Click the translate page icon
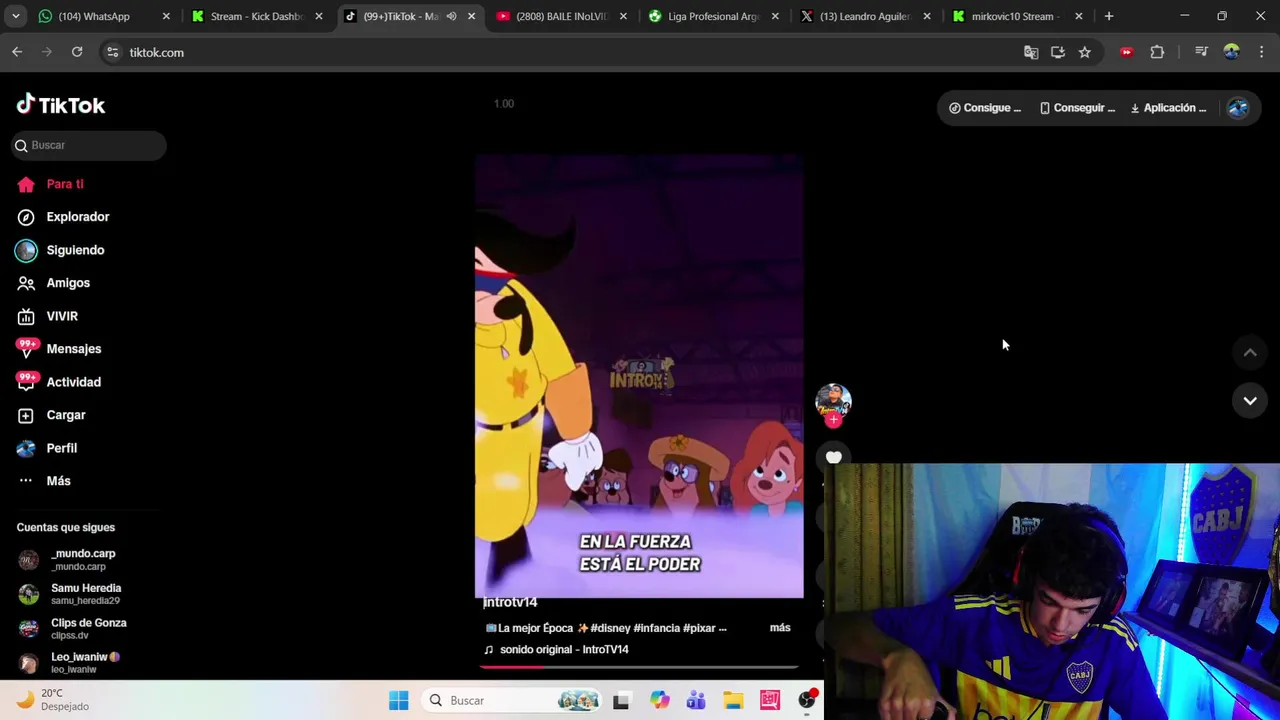This screenshot has height=720, width=1280. coord(1031,52)
